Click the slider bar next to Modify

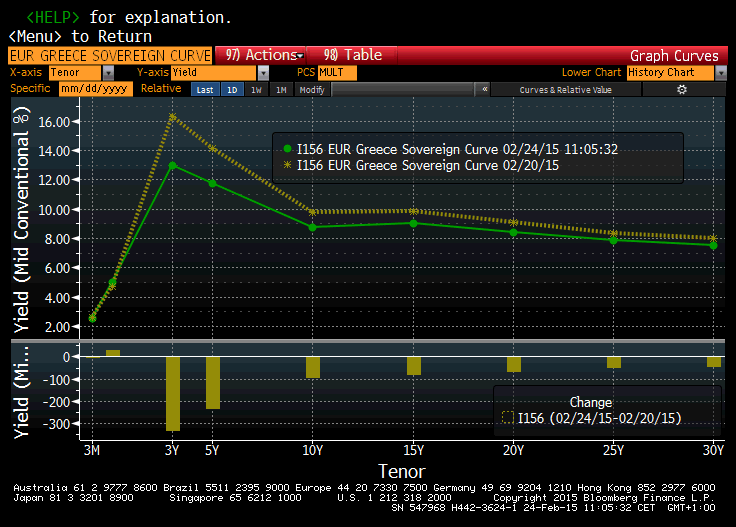click(x=403, y=89)
